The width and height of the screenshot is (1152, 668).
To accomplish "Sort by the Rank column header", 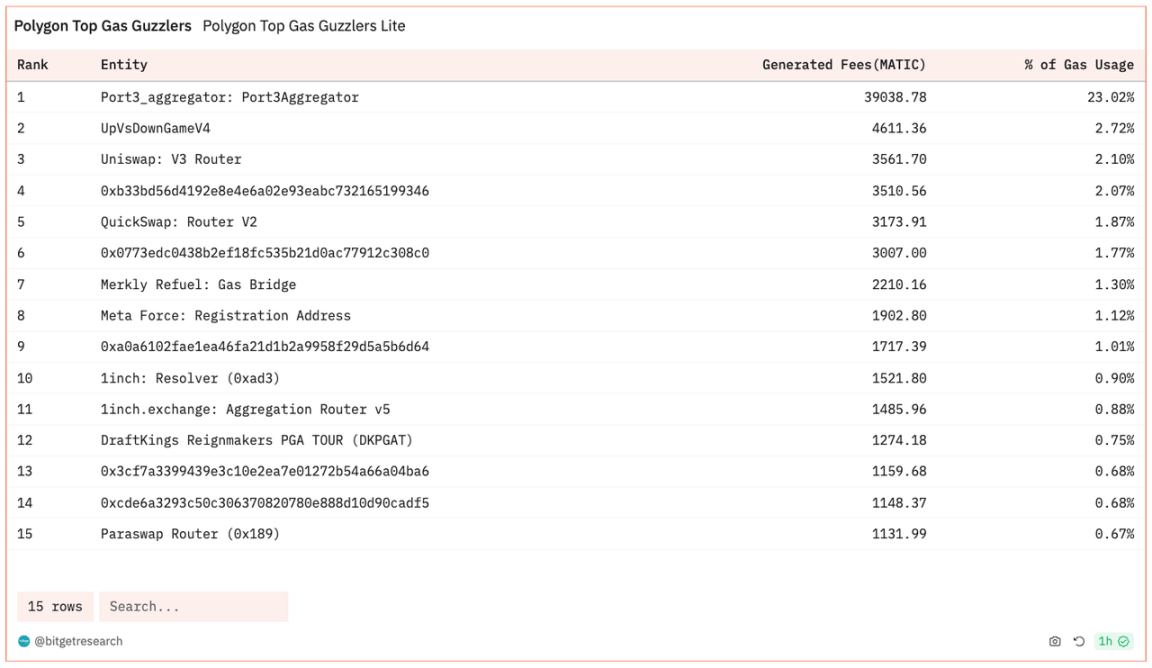I will pos(33,65).
